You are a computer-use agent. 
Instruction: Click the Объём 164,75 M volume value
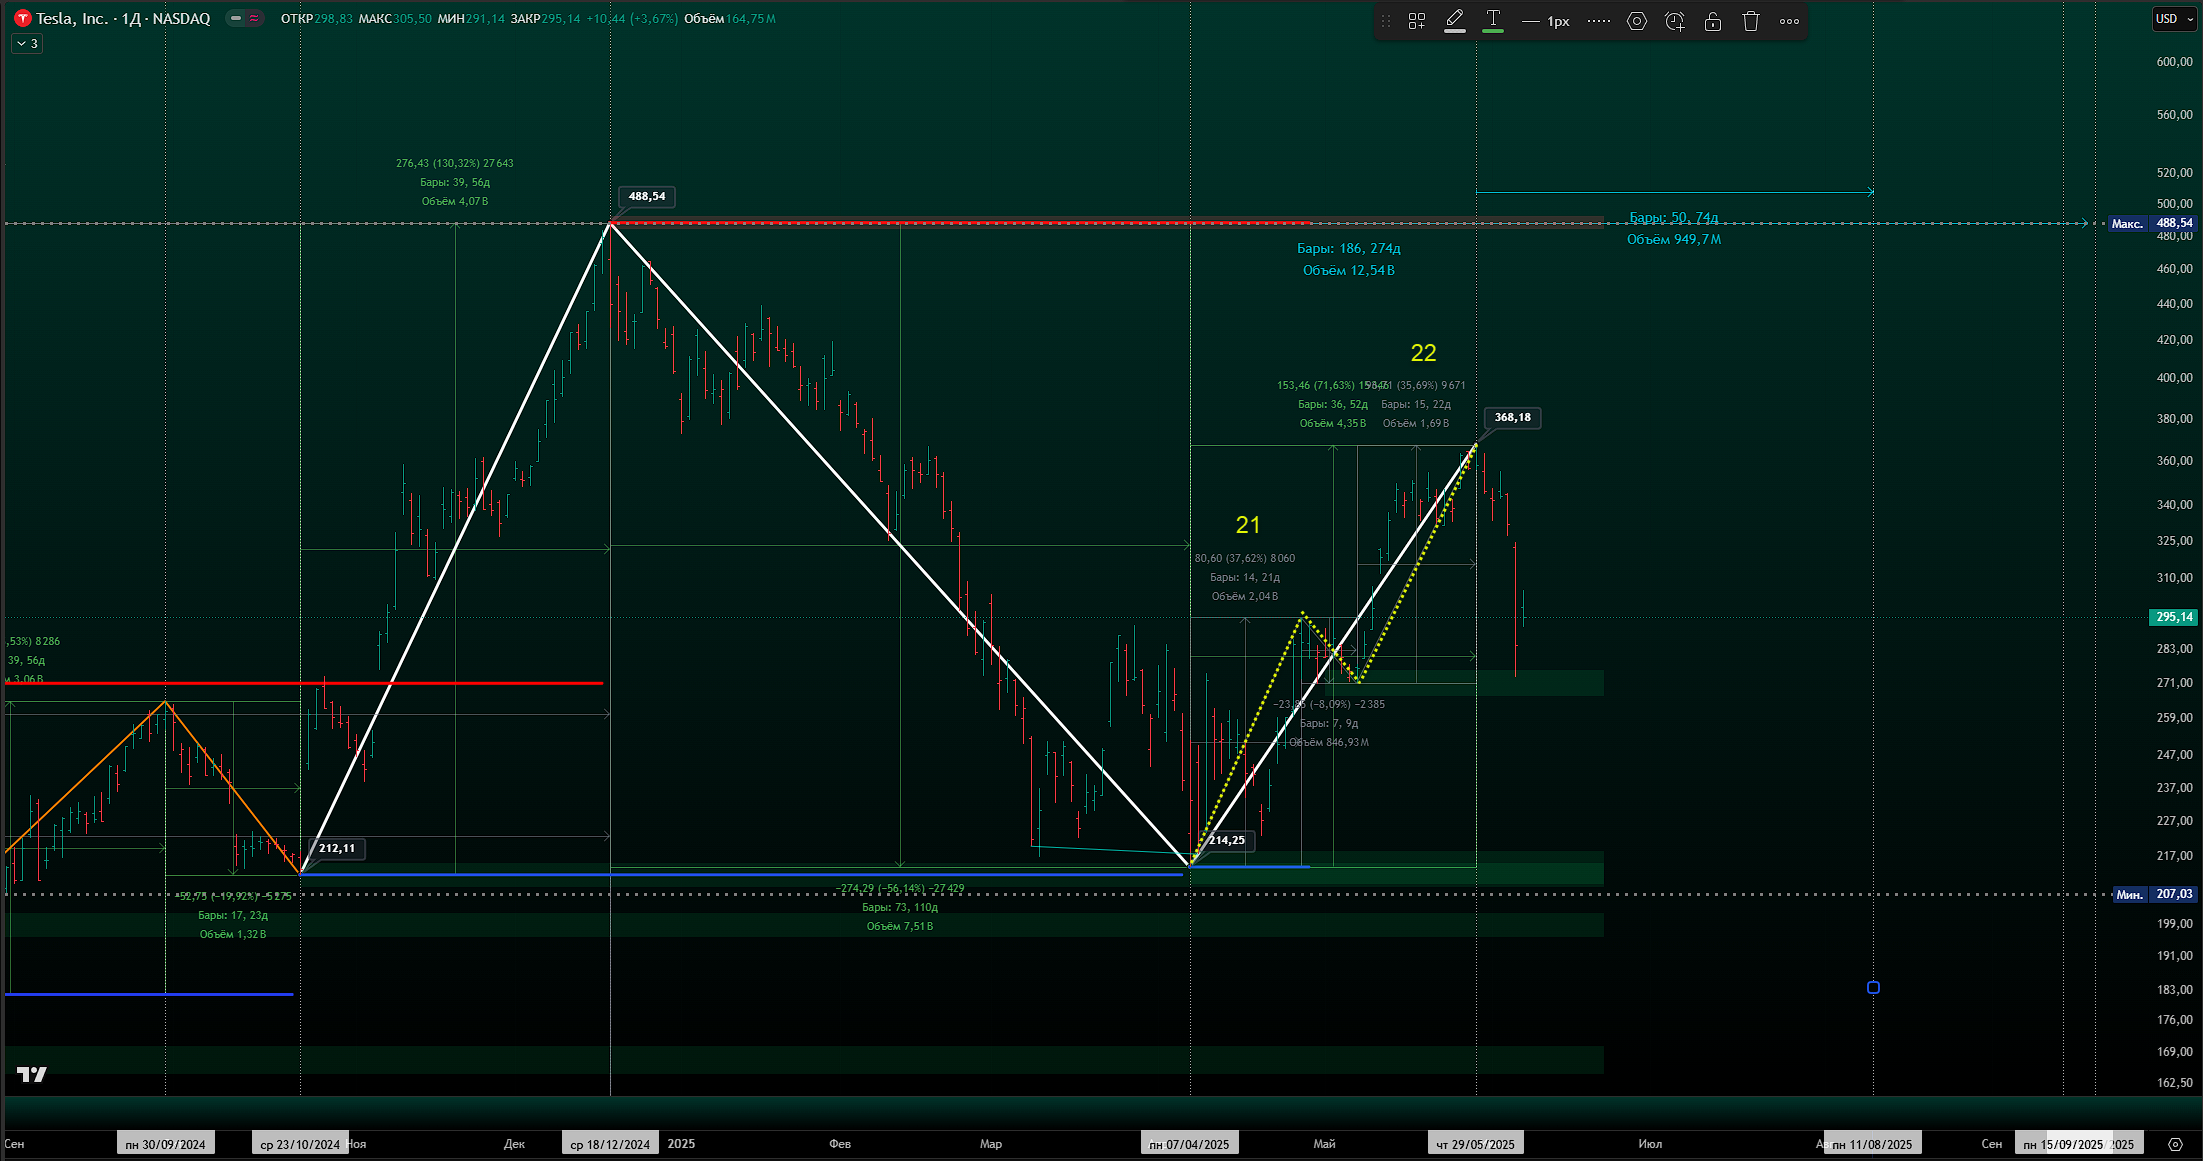[730, 19]
